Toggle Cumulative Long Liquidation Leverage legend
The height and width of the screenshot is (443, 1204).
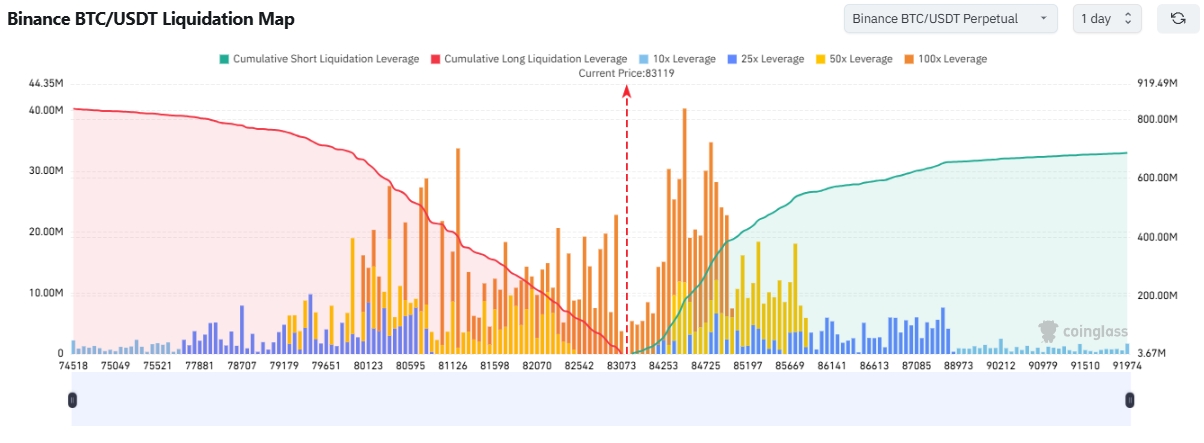pos(528,59)
